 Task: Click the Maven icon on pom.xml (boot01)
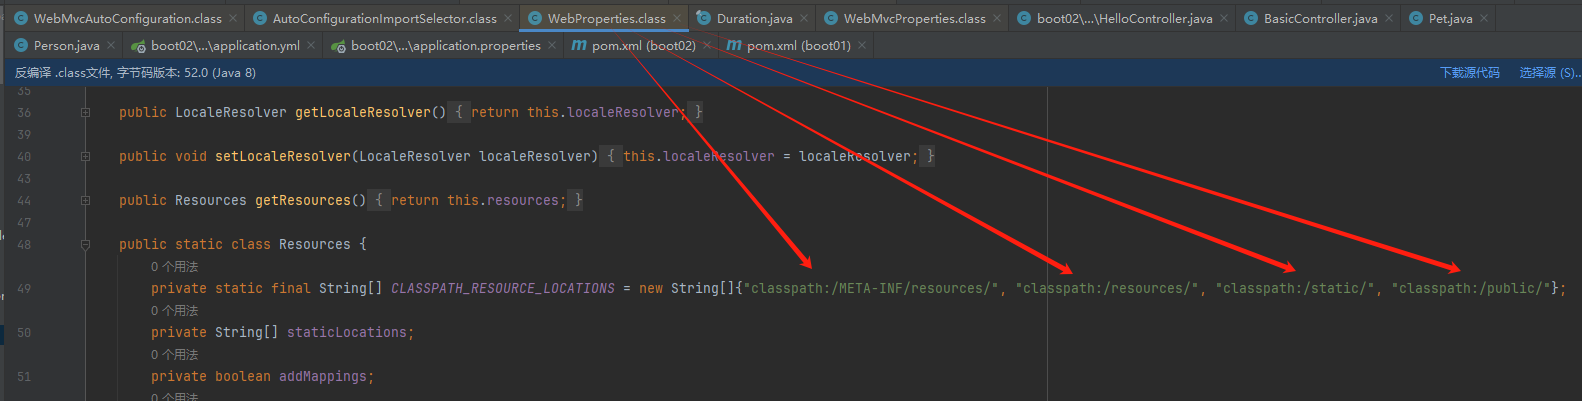(734, 45)
